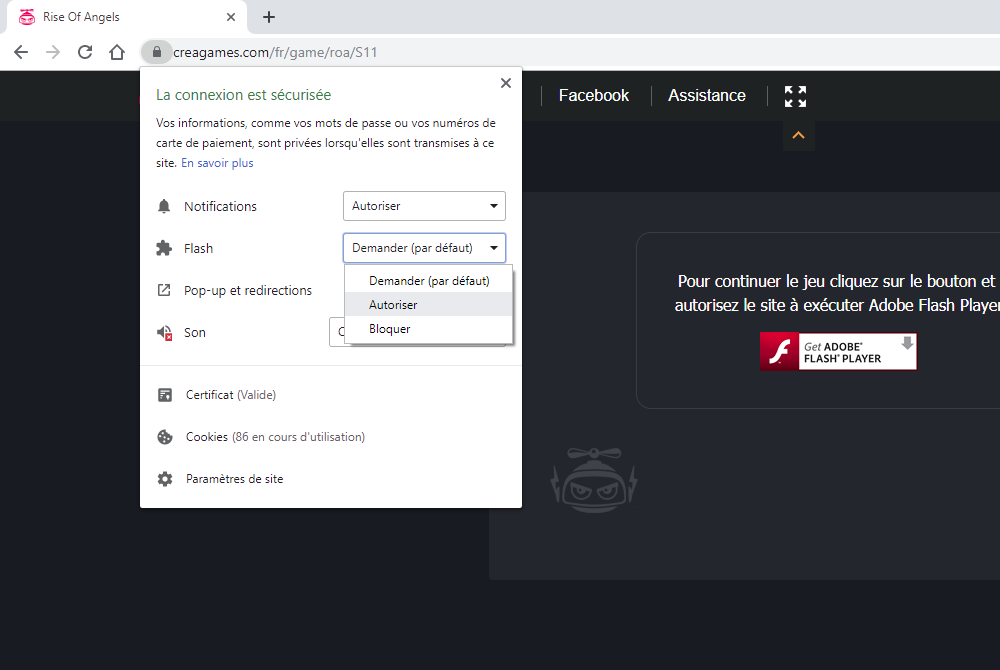Screen dimensions: 1000x670
Task: Reload the page with the refresh icon
Action: pos(85,52)
